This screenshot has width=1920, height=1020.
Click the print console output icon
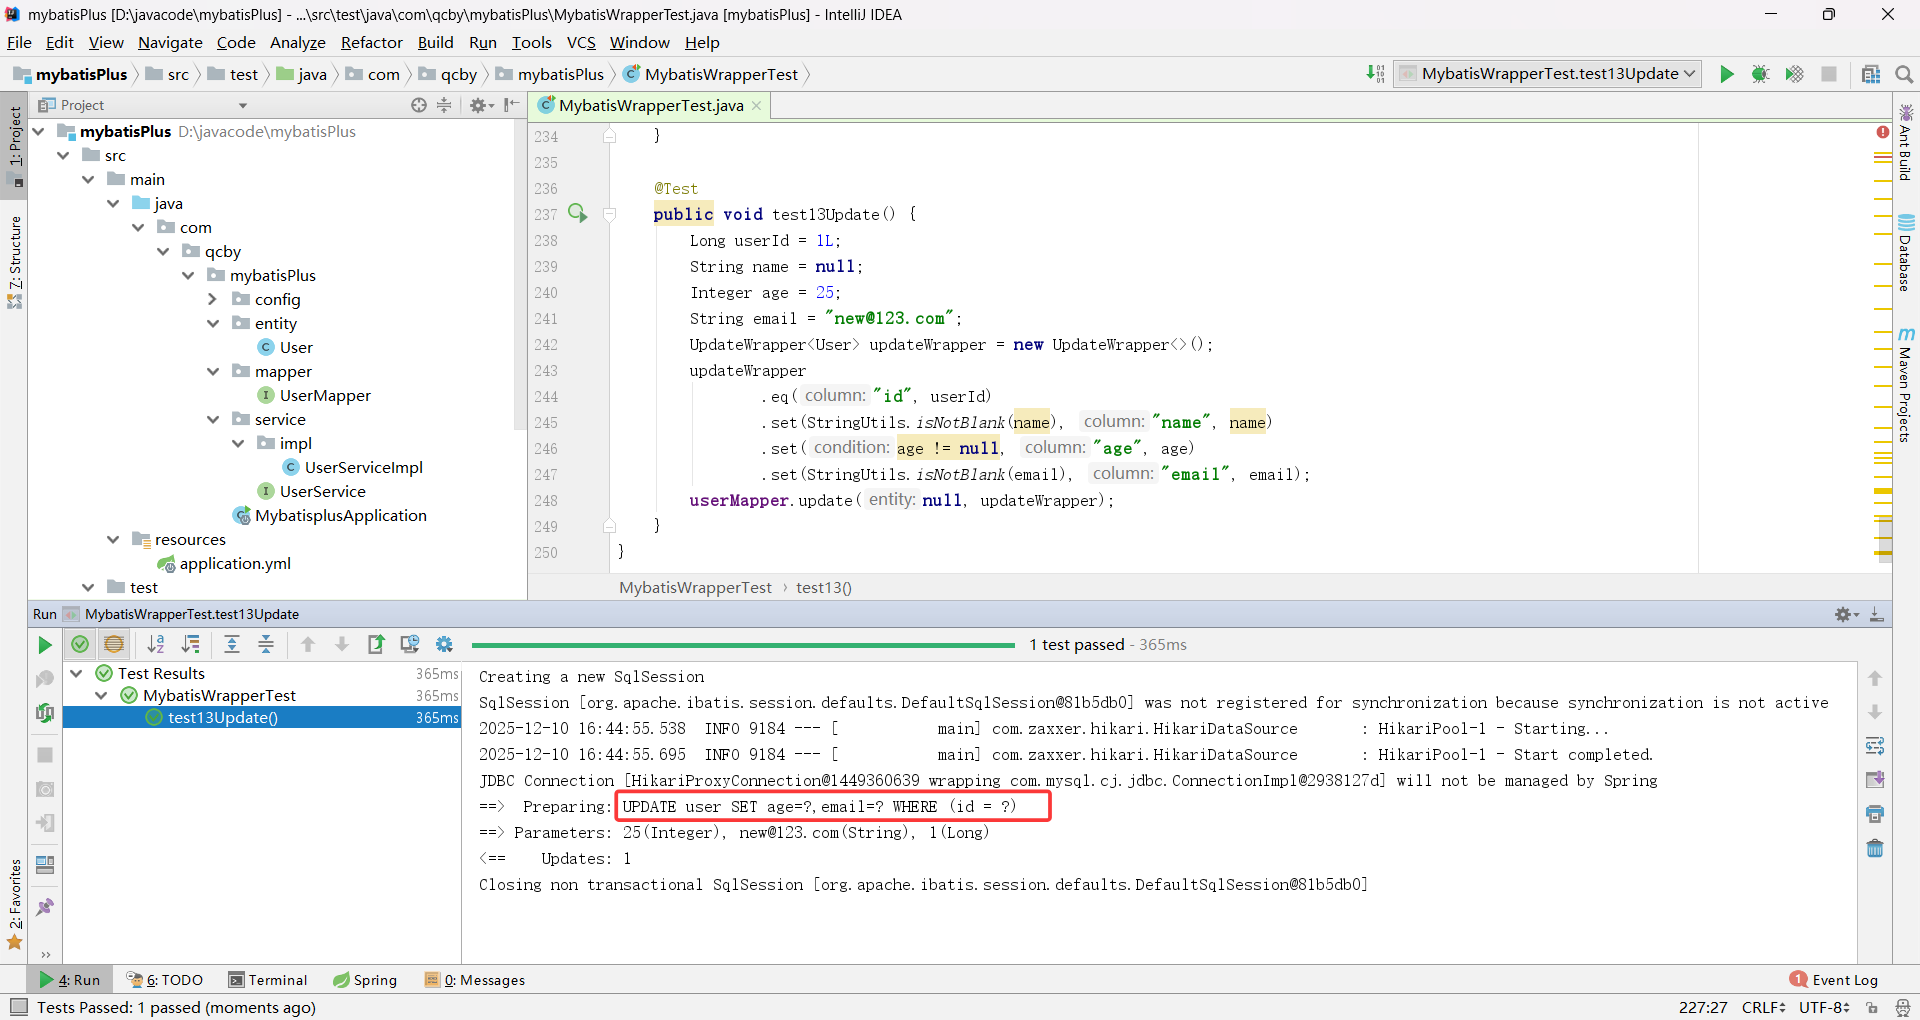(1875, 814)
